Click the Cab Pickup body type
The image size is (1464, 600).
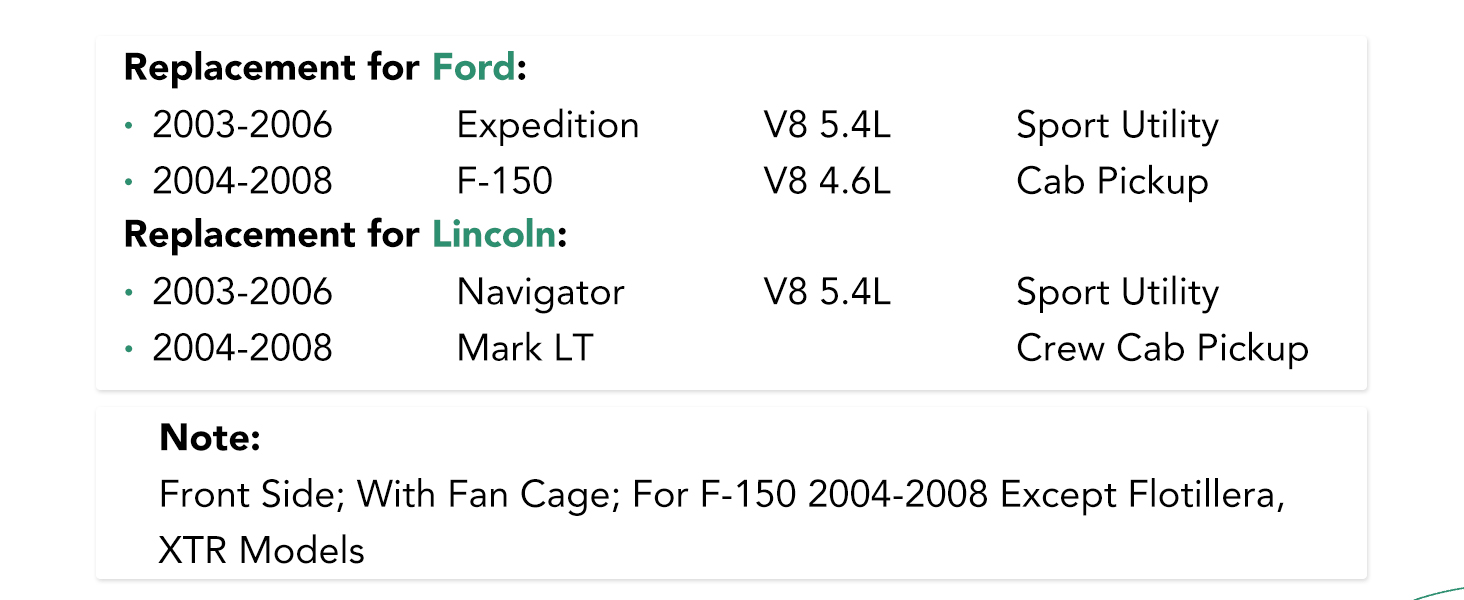[1112, 182]
